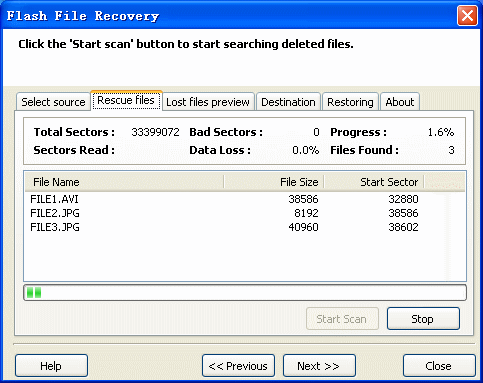Screen dimensions: 483x383
Task: Open Help
Action: (51, 366)
